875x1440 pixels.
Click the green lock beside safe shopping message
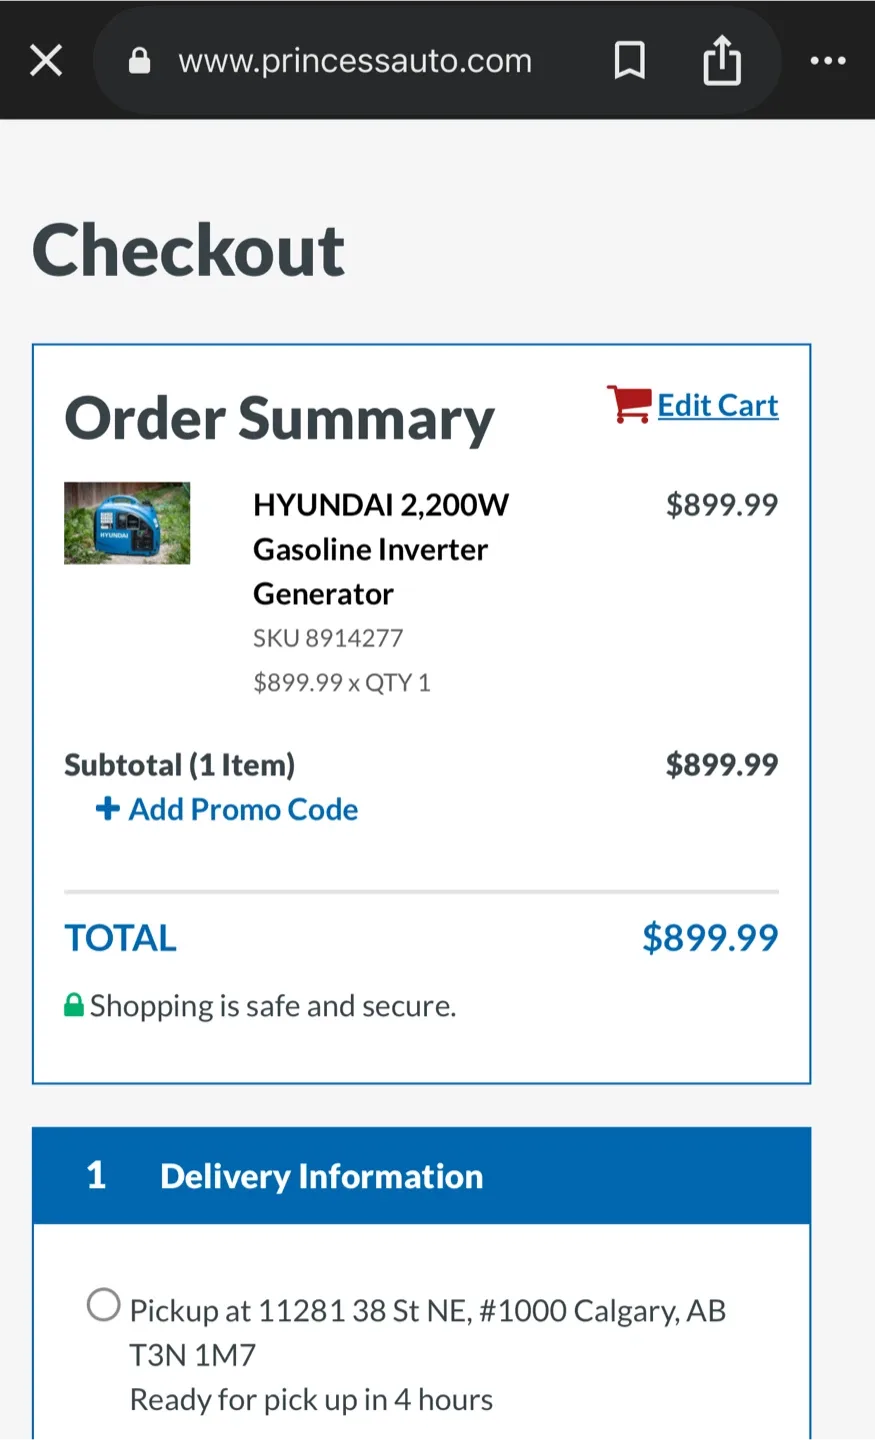[74, 1004]
